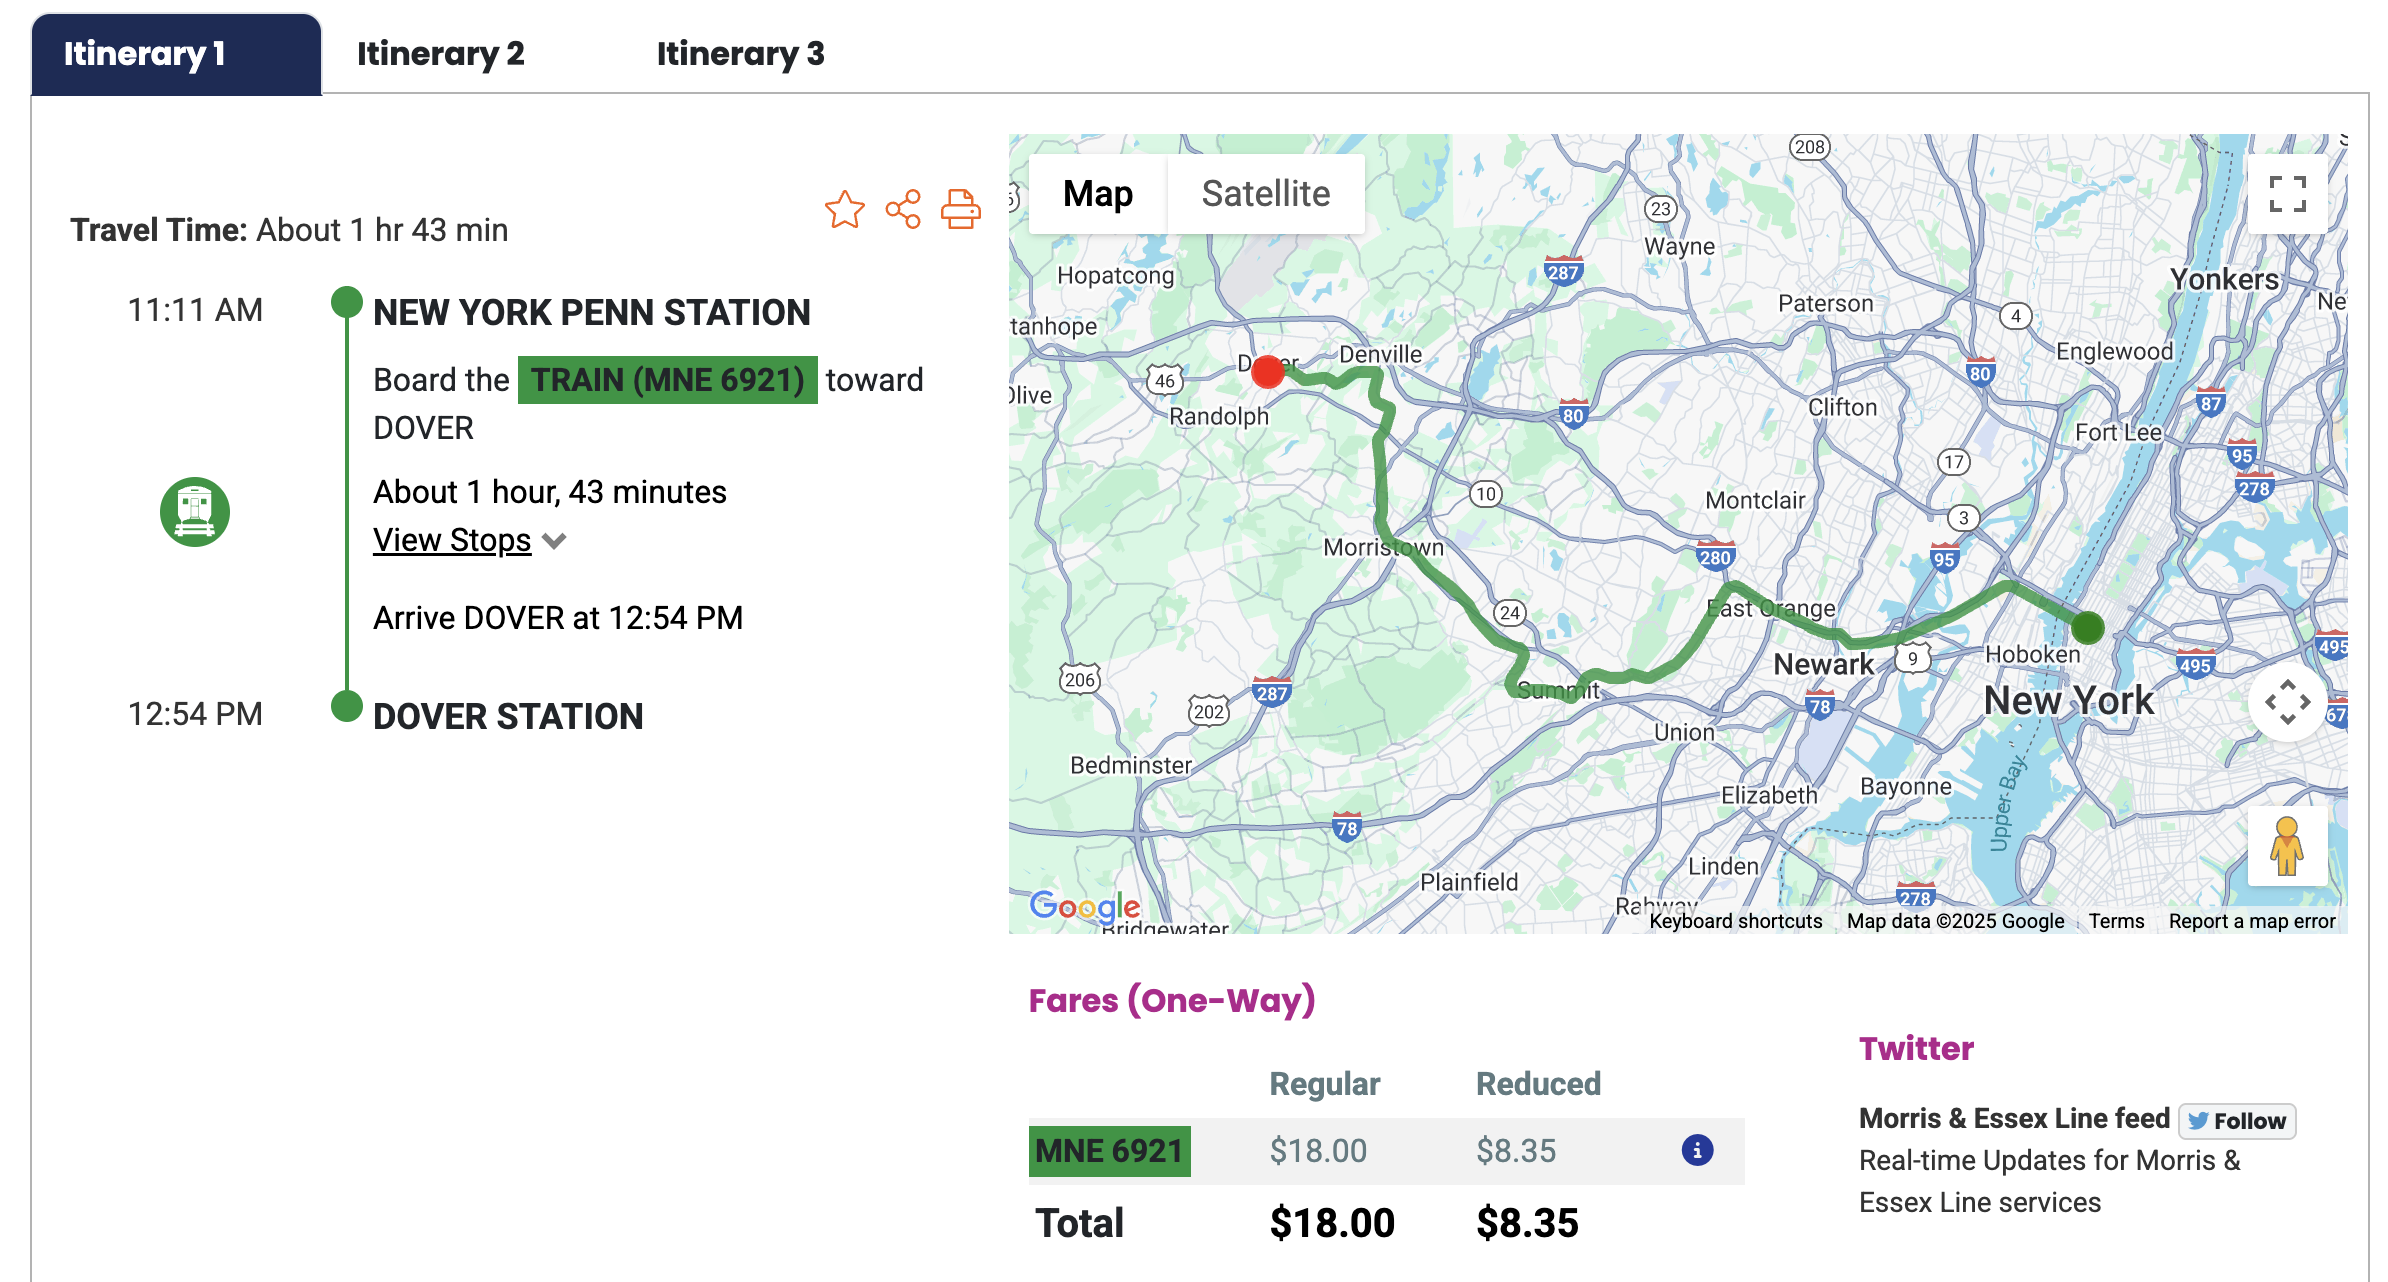The width and height of the screenshot is (2388, 1282).
Task: Click the chevron beside View Stops
Action: (x=554, y=541)
